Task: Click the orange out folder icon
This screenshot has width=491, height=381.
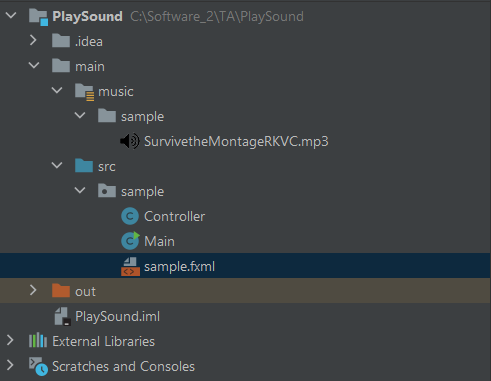Action: click(x=61, y=291)
